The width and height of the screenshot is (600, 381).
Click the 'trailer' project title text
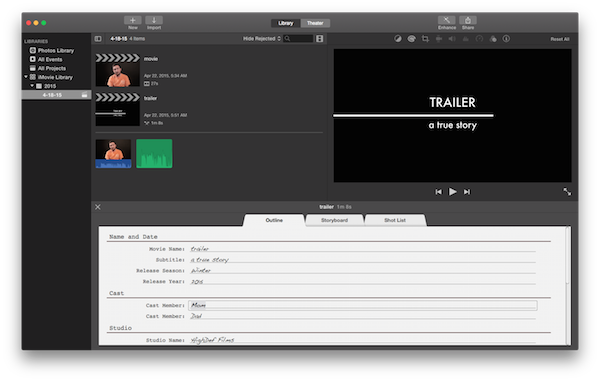150,98
